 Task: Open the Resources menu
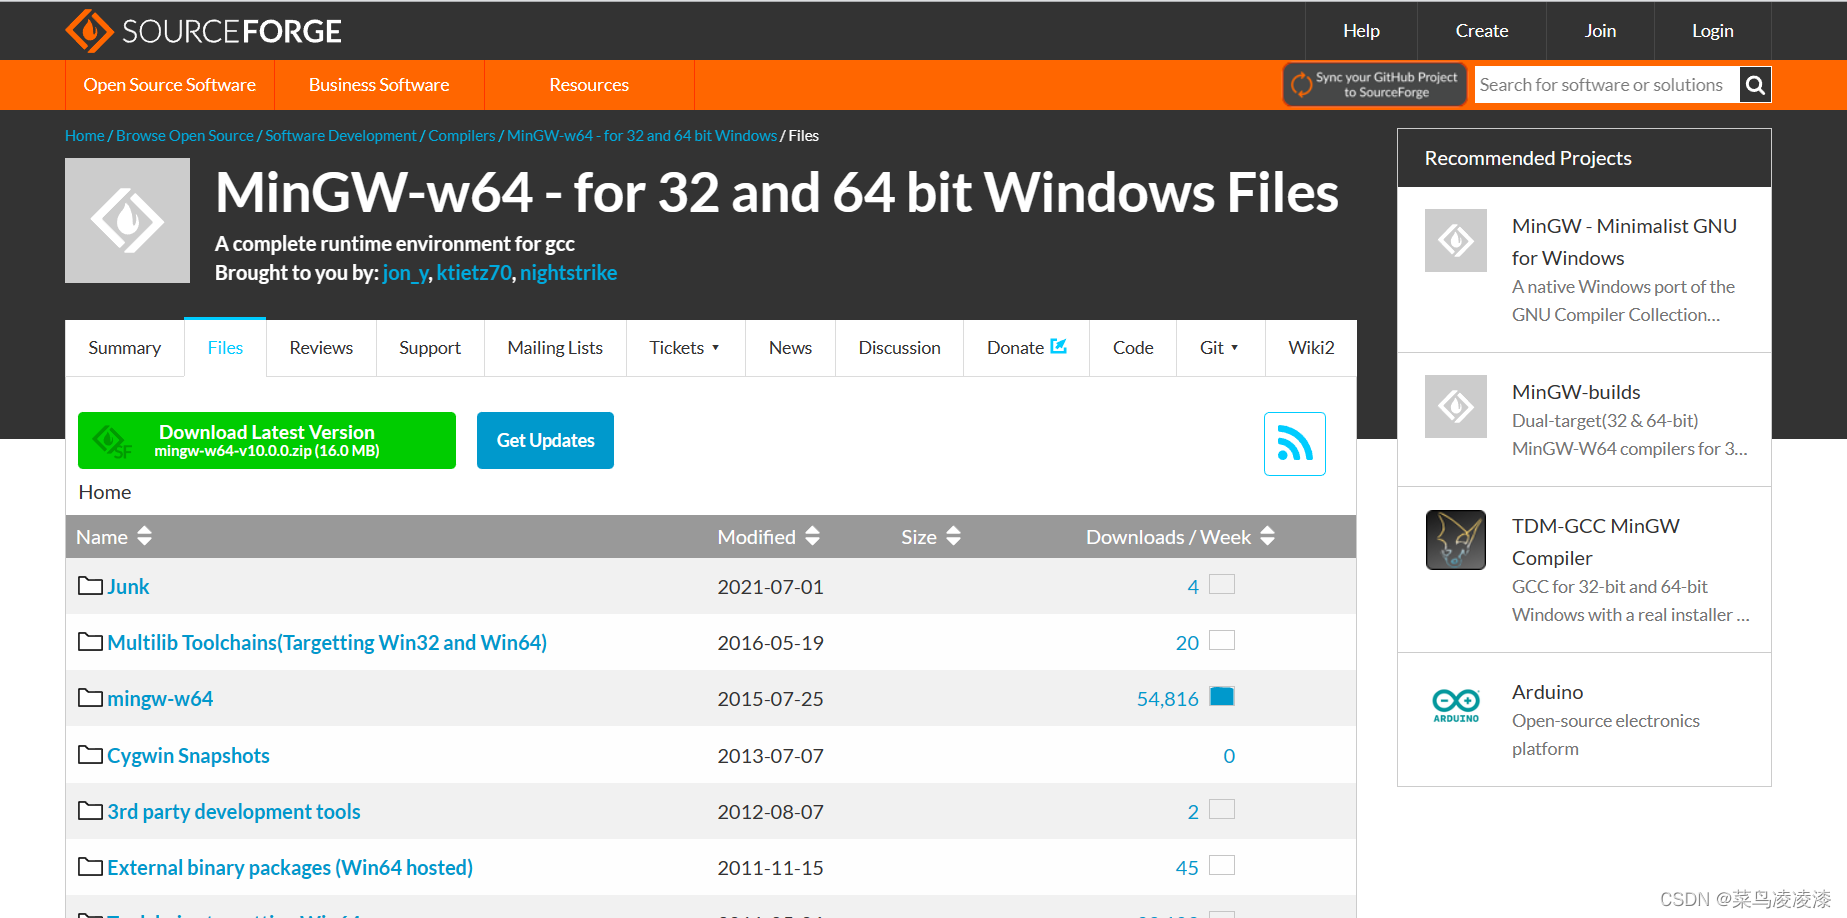click(x=589, y=85)
